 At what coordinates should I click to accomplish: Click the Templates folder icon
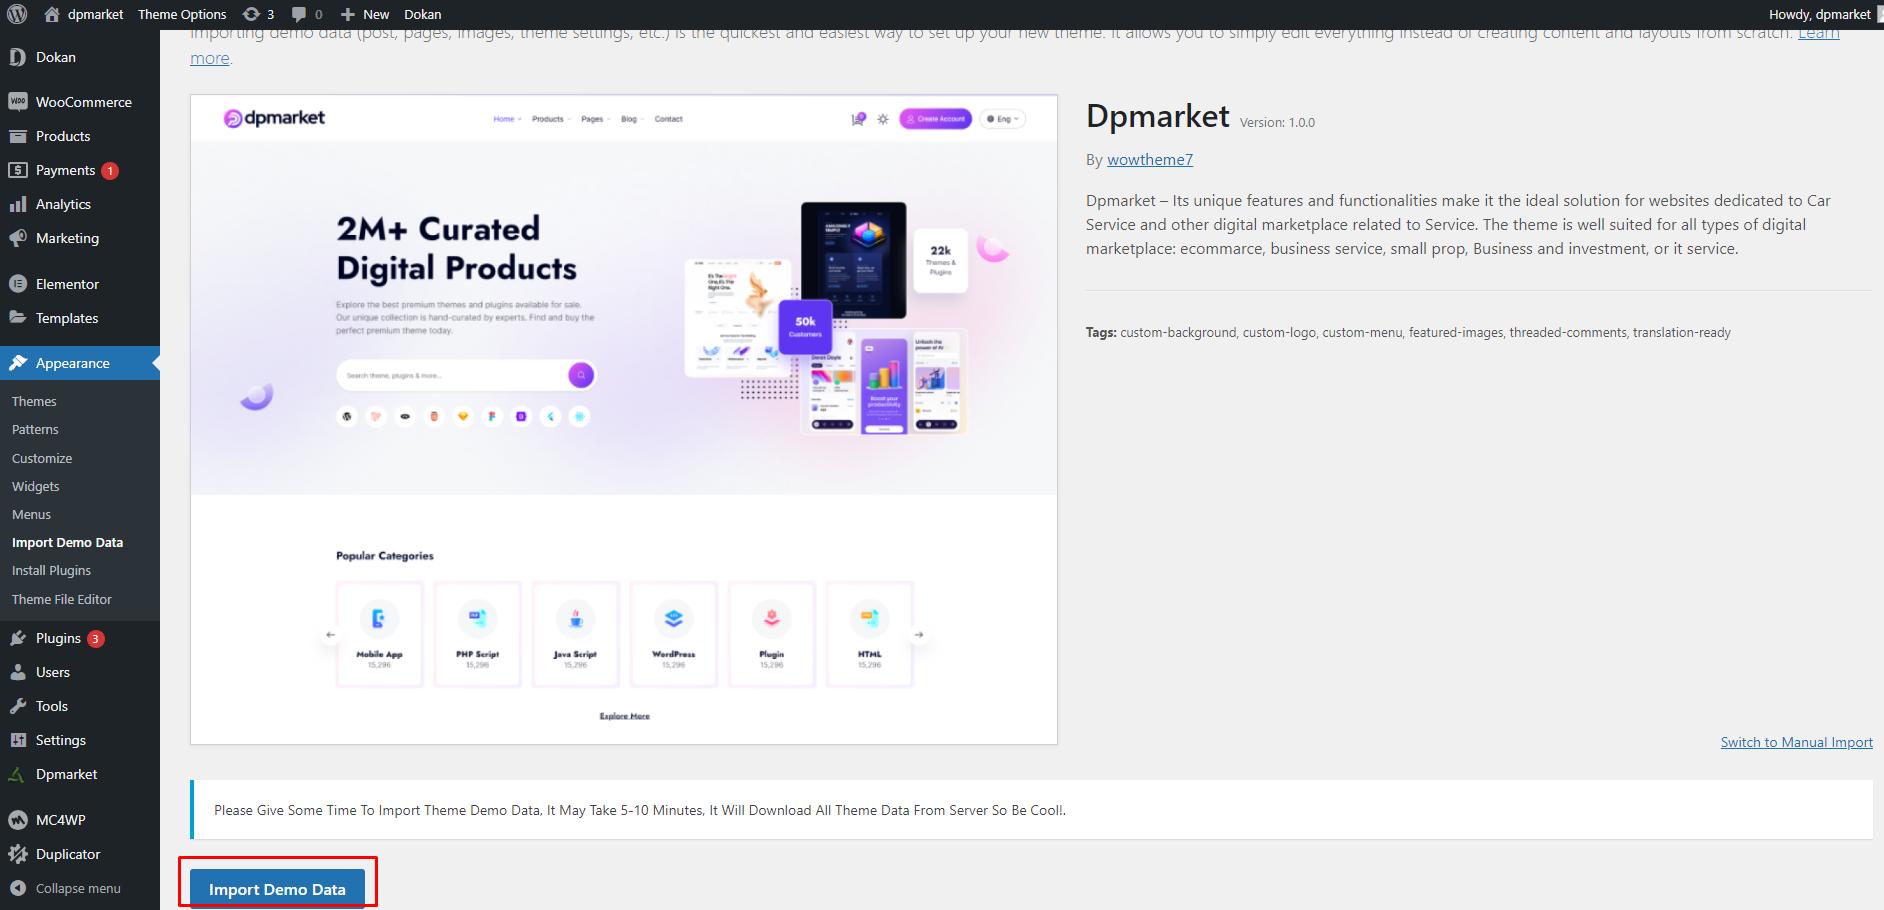(18, 318)
